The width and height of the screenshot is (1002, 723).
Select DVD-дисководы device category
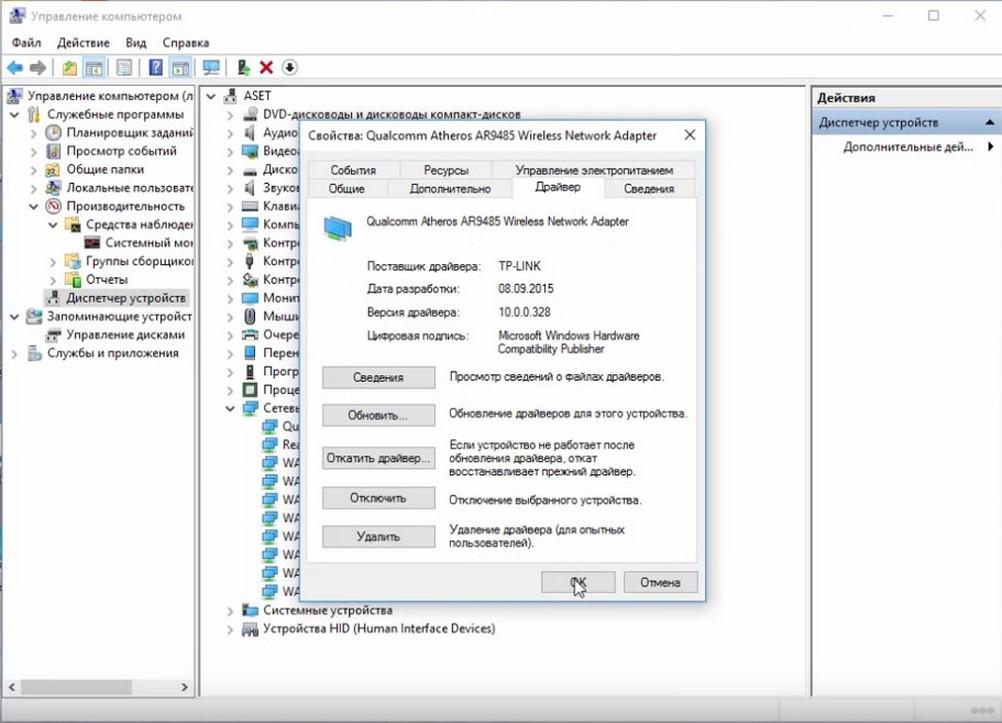[x=392, y=114]
